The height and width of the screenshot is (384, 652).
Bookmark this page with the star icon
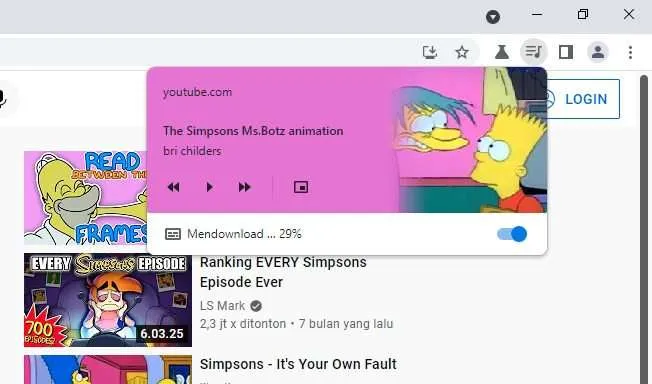point(462,52)
